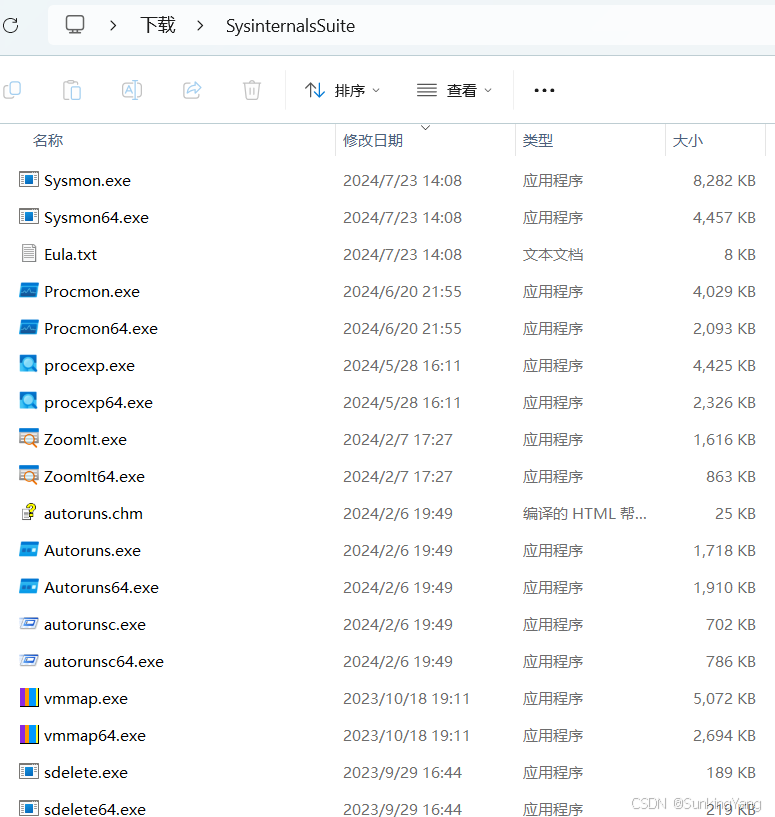This screenshot has height=817, width=775.
Task: Select the Autoruns64.exe icon
Action: (x=29, y=586)
